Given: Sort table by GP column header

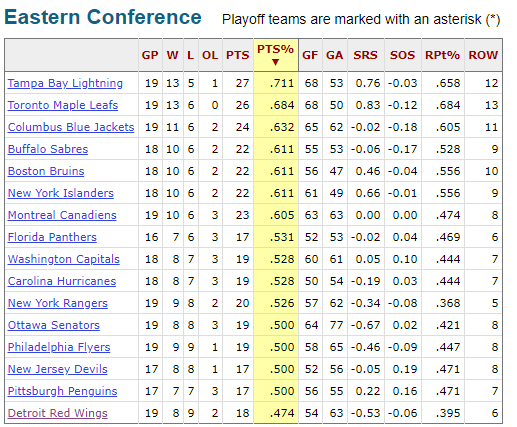Looking at the screenshot, I should [150, 55].
